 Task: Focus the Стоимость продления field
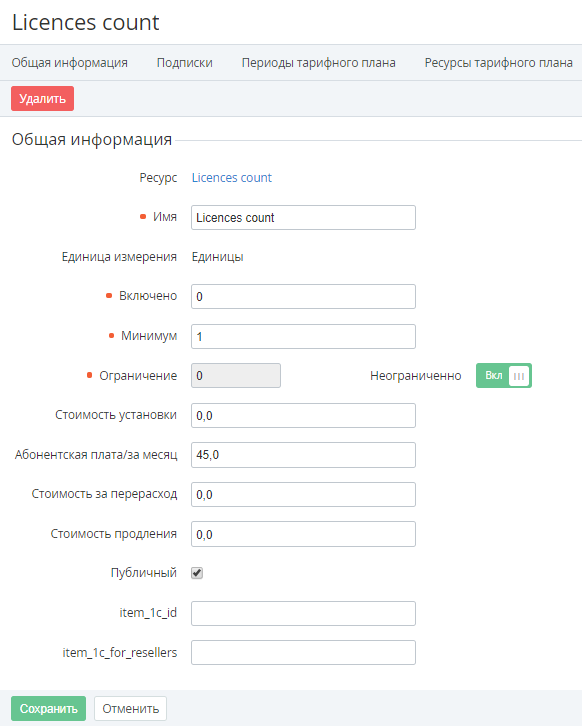tap(303, 534)
